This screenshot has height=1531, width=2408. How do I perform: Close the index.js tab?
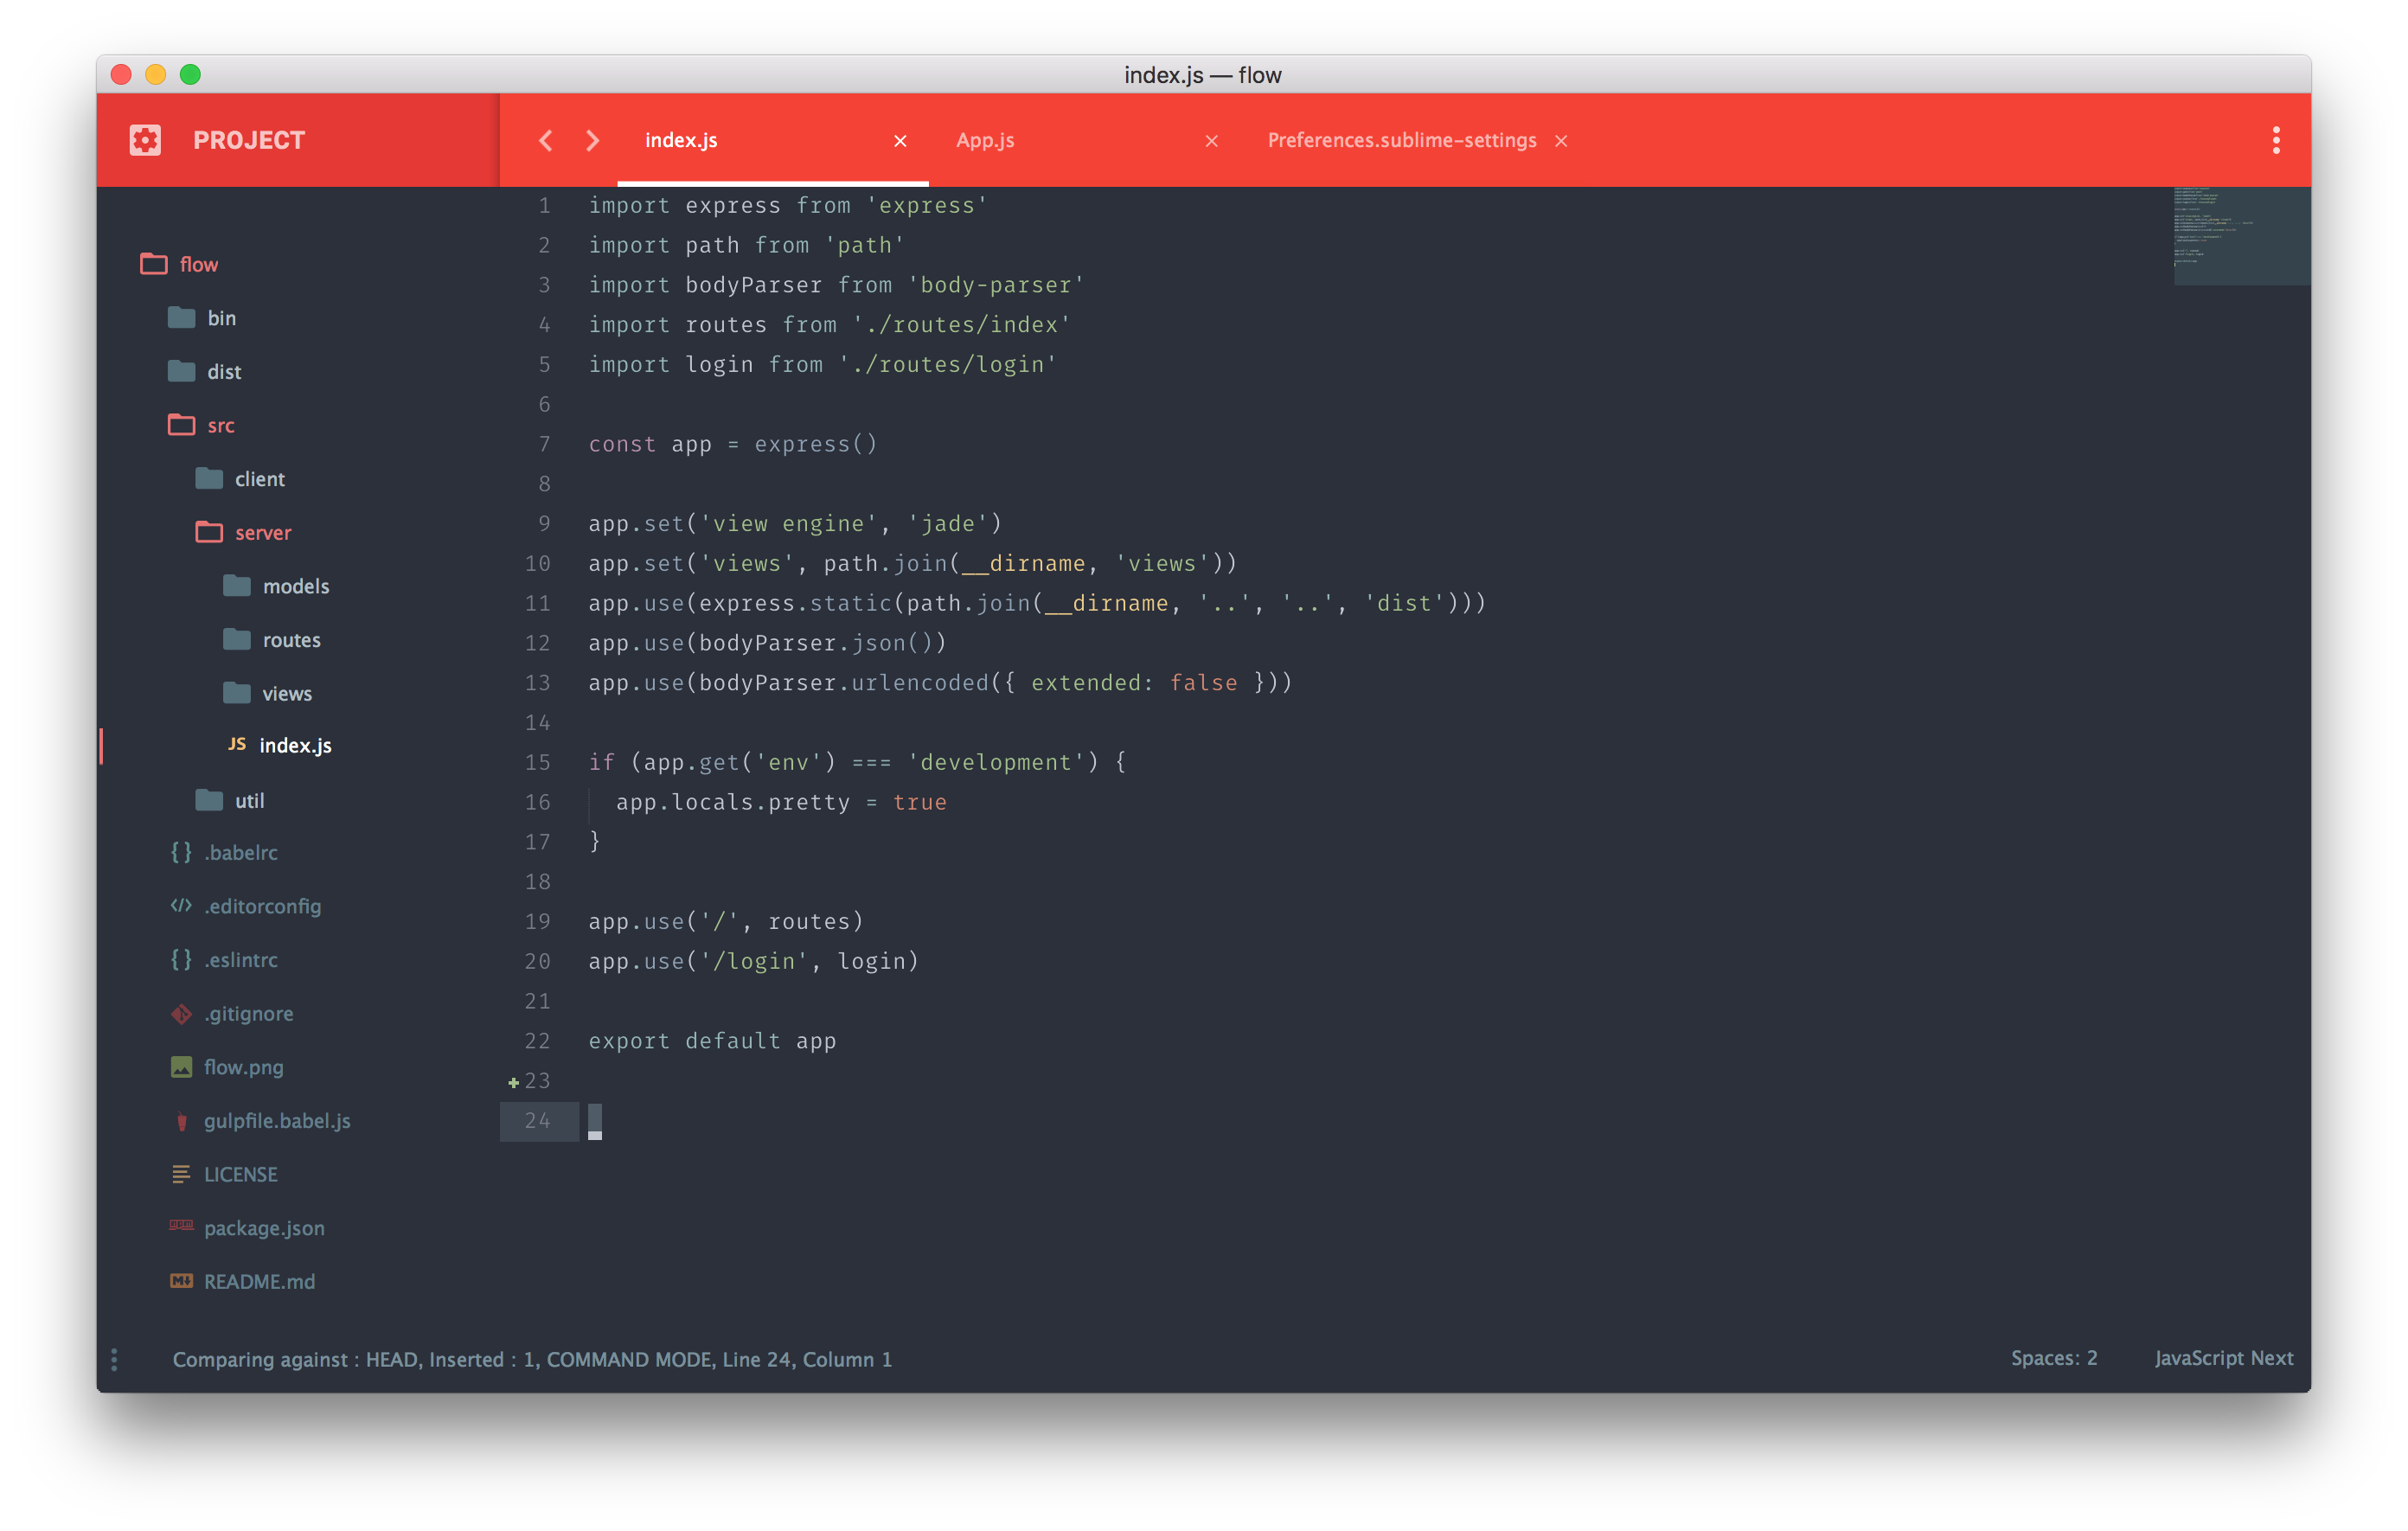[900, 141]
